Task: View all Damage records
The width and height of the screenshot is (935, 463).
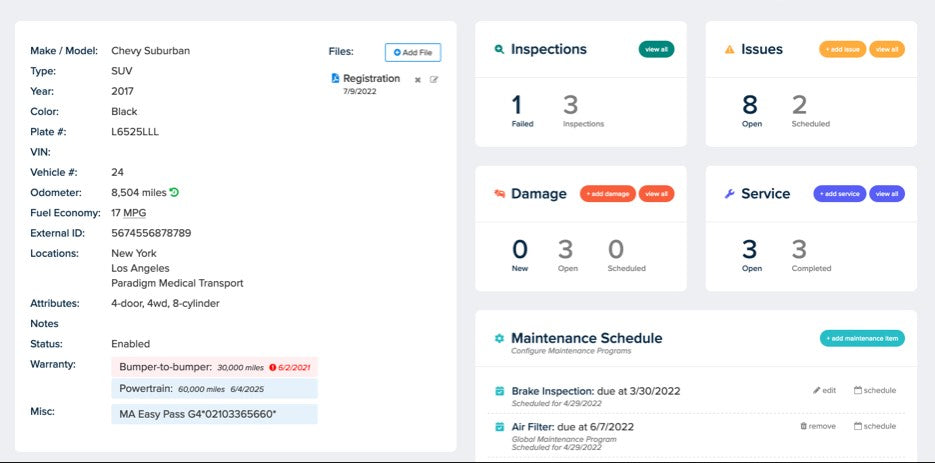Action: (x=656, y=194)
